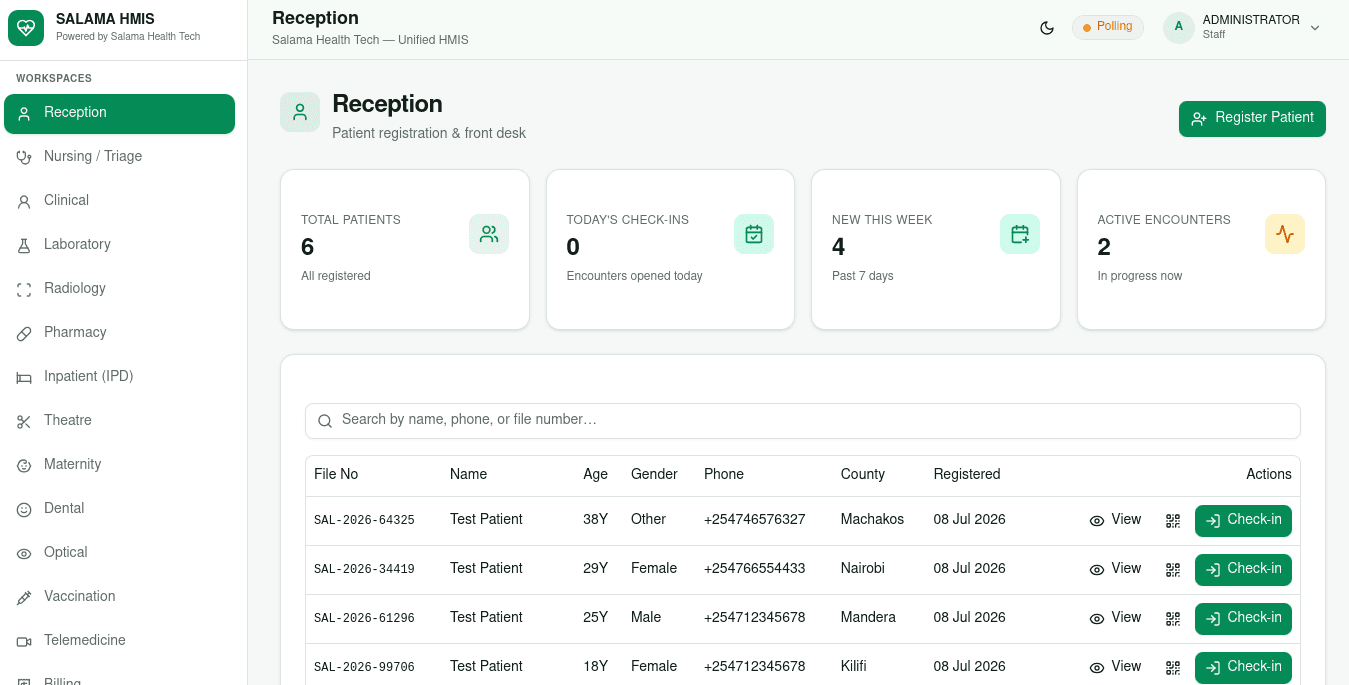This screenshot has width=1349, height=685.
Task: View patient SAL-2026-34419
Action: click(x=1115, y=569)
